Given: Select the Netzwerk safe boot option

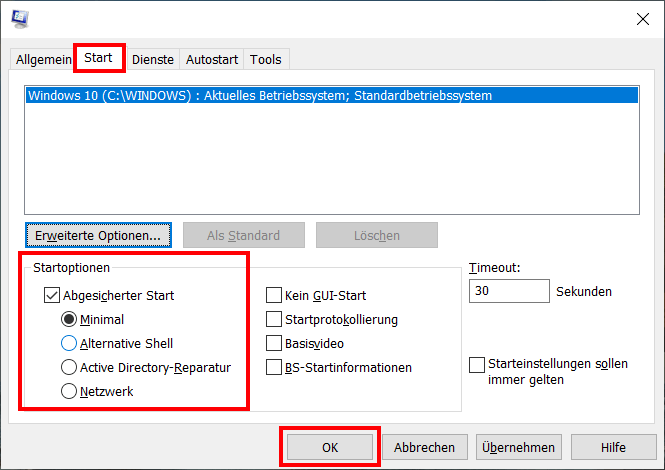Looking at the screenshot, I should point(69,391).
